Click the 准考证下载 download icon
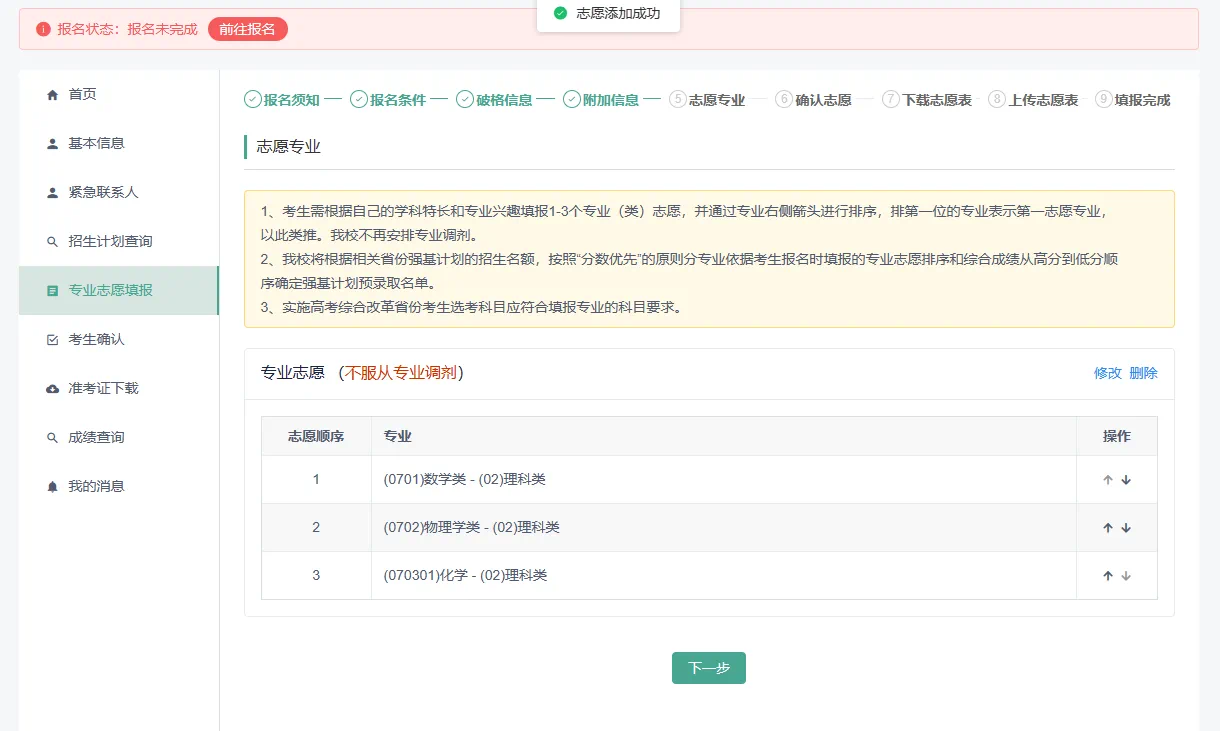1220x731 pixels. tap(51, 387)
